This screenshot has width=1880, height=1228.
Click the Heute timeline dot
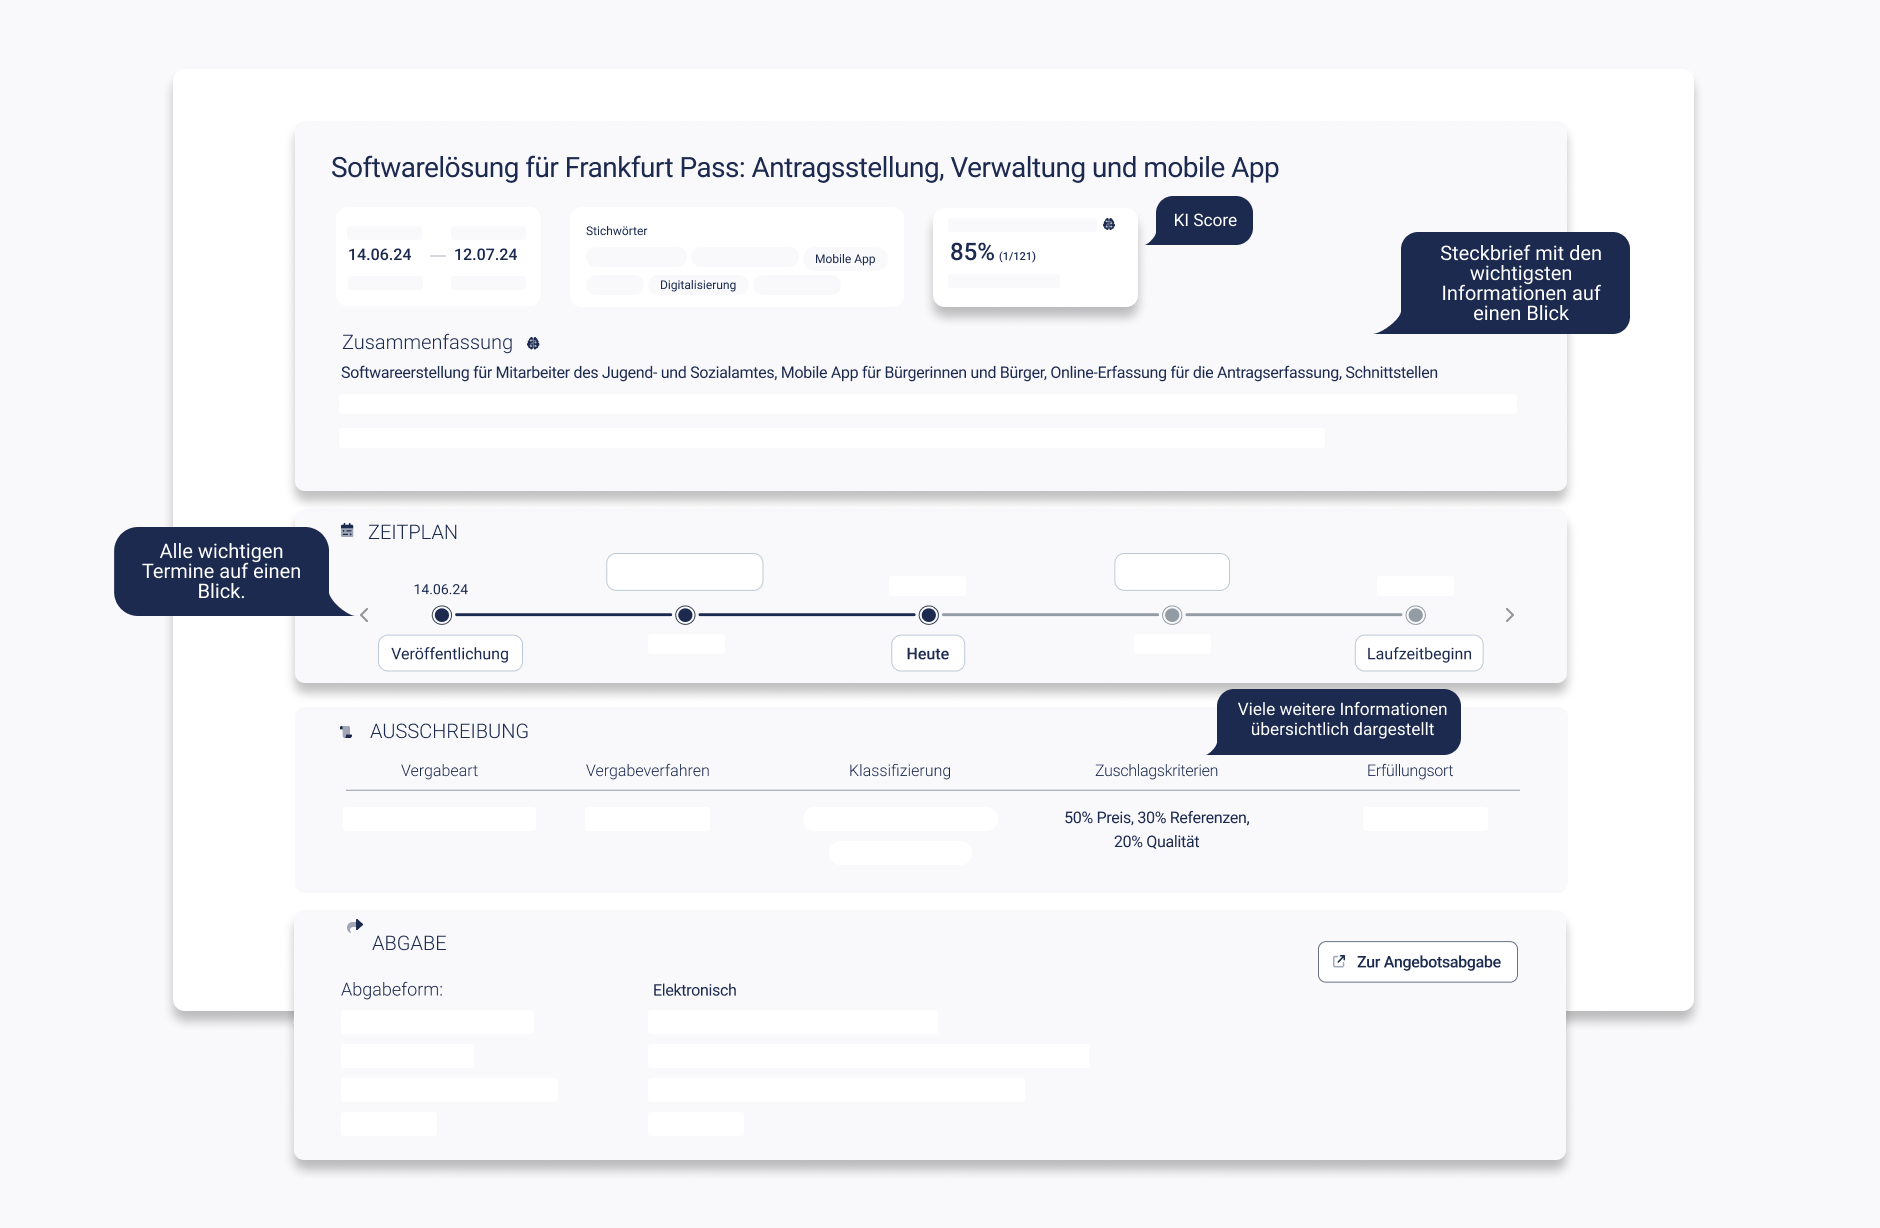click(928, 615)
